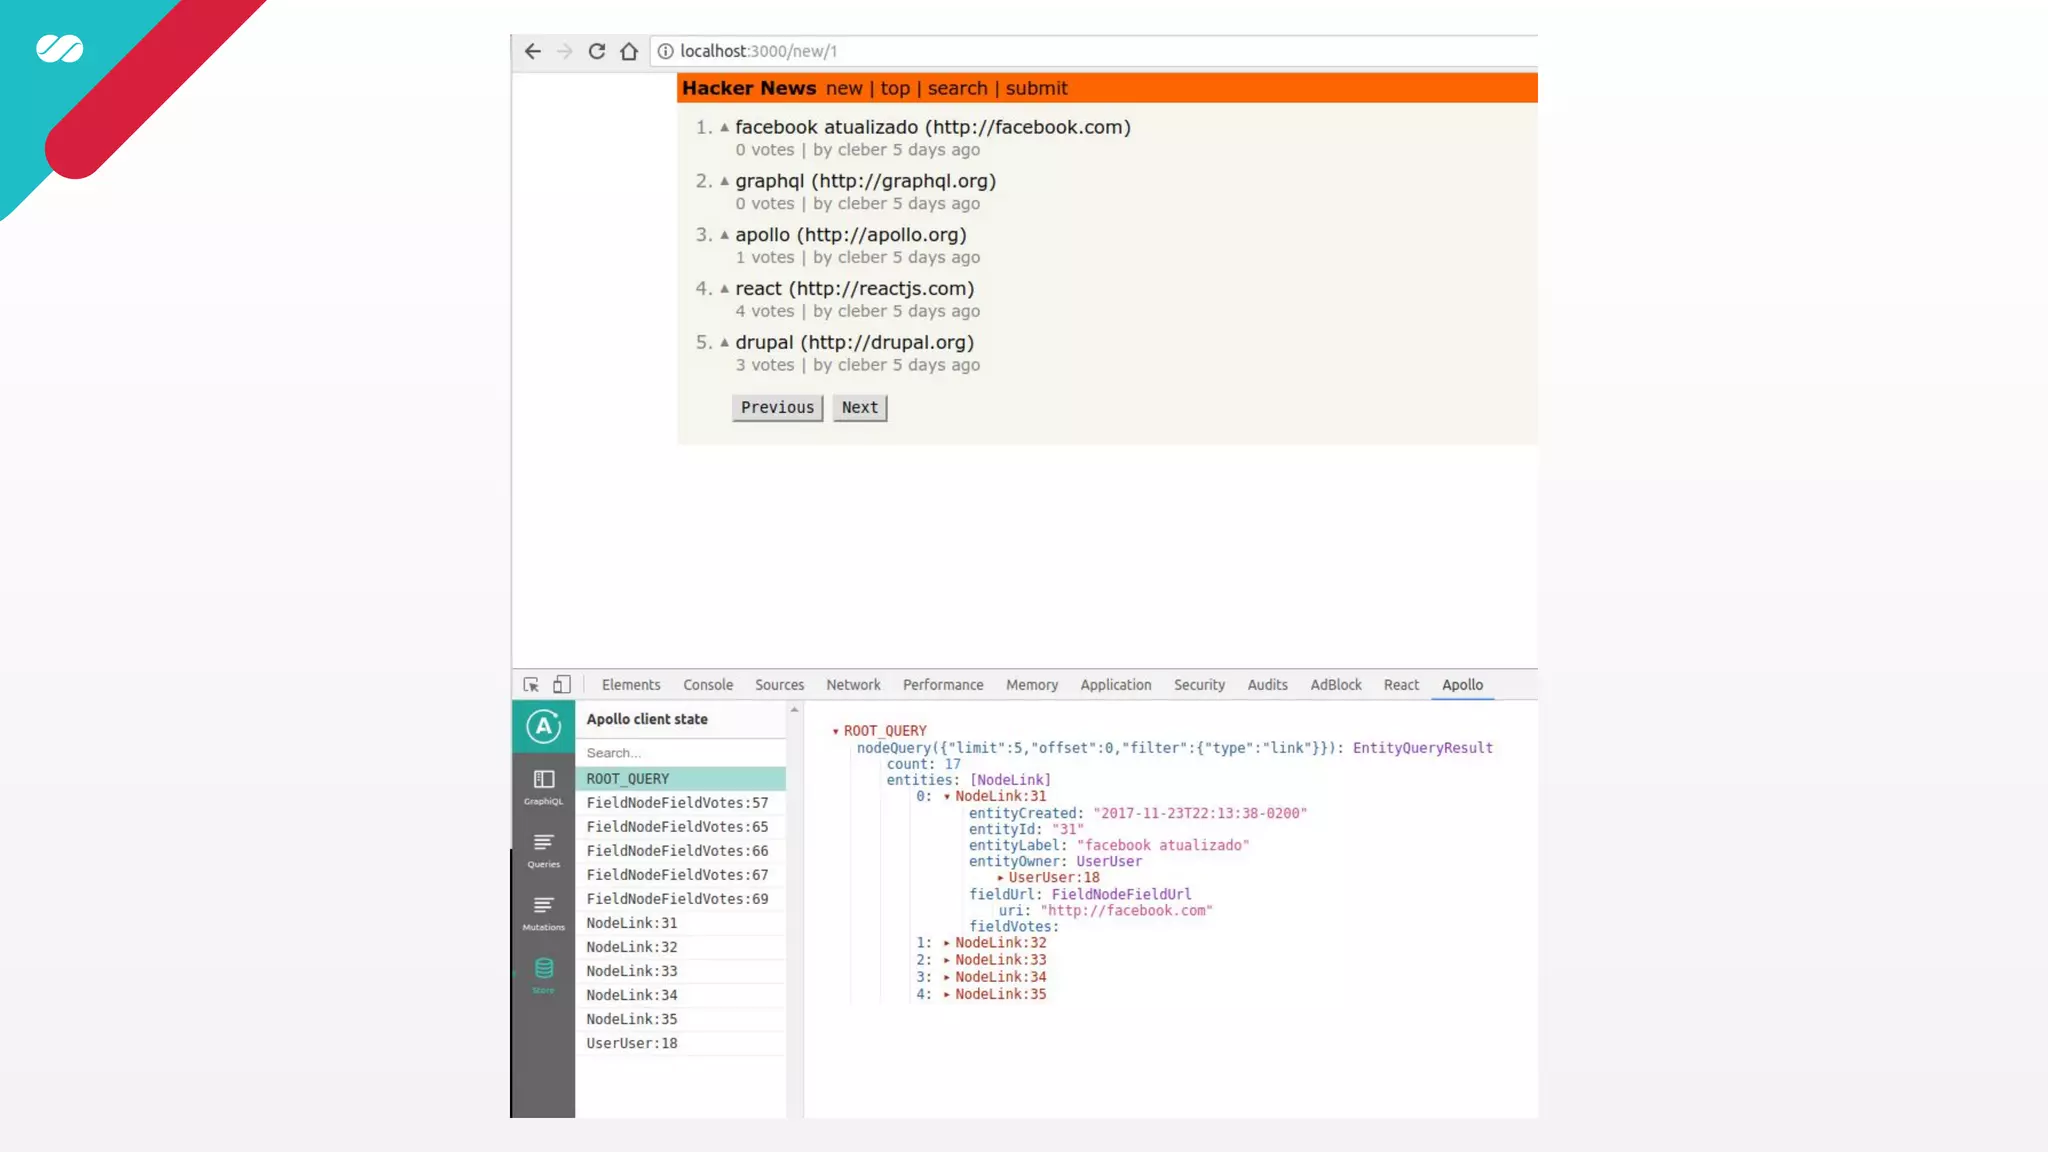Upvote the apollo link
The width and height of the screenshot is (2048, 1152).
(725, 236)
